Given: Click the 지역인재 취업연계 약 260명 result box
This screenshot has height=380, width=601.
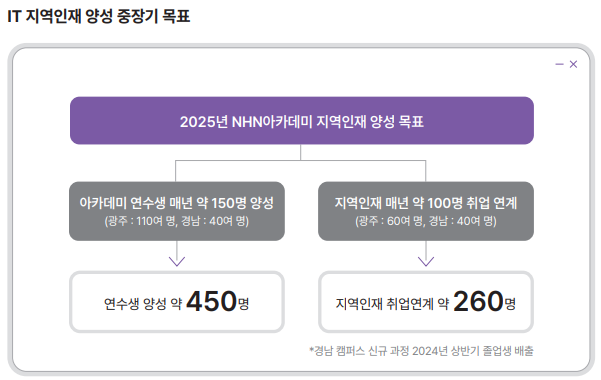Looking at the screenshot, I should [x=426, y=302].
